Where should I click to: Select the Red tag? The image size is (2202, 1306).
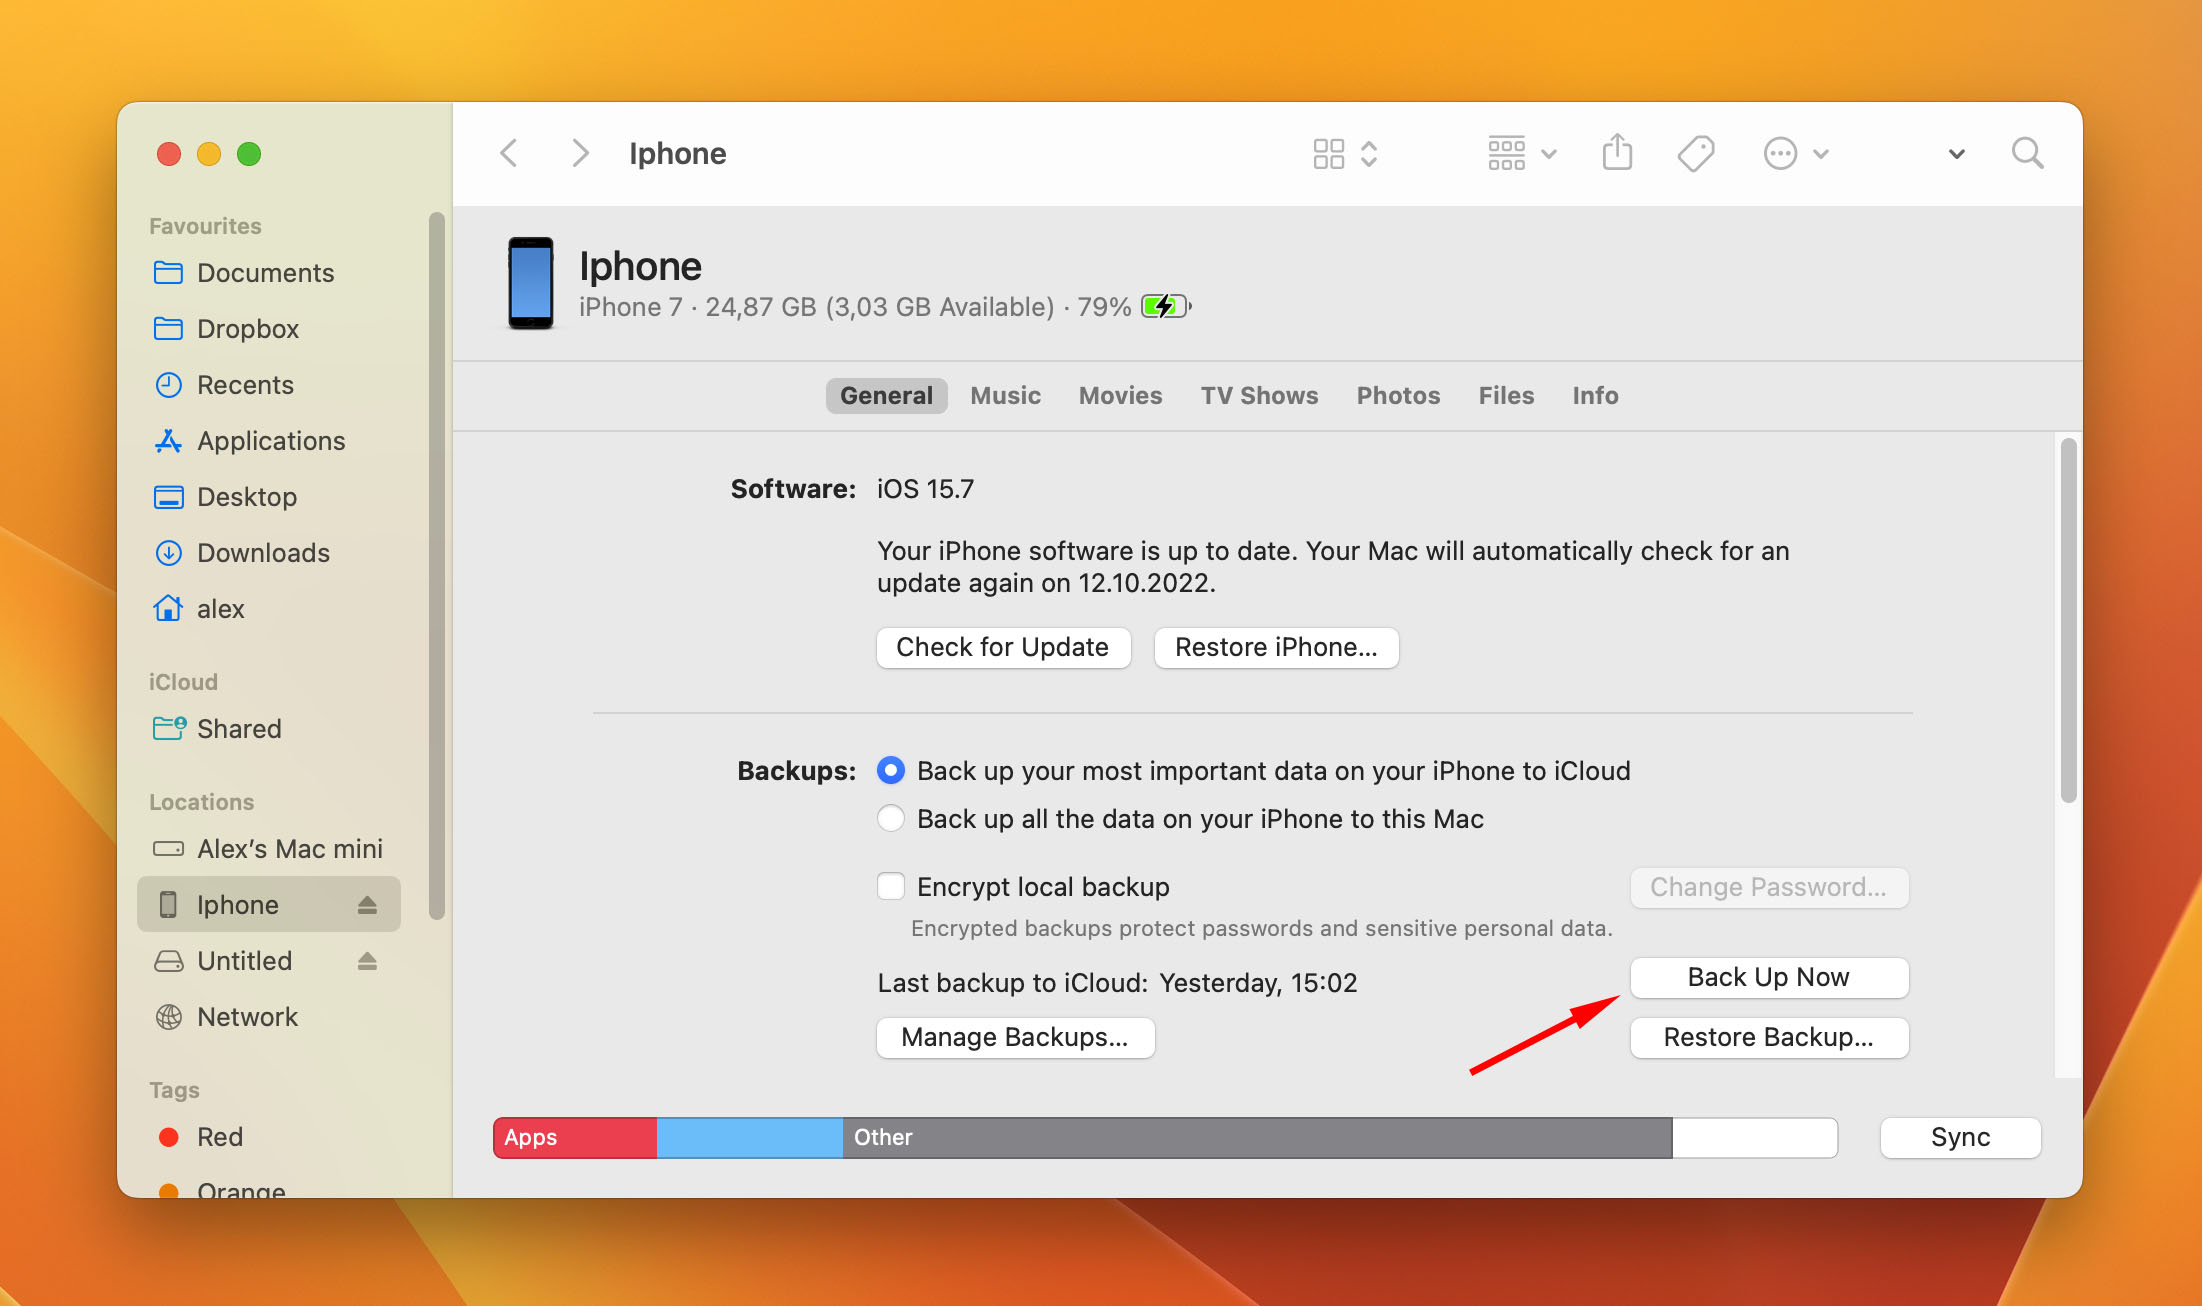269,1137
